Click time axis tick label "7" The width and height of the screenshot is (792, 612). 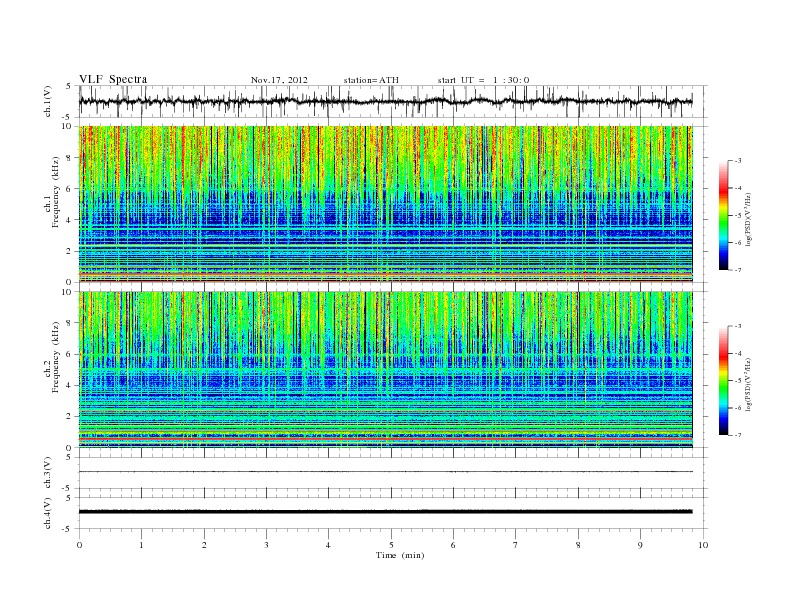coord(516,545)
